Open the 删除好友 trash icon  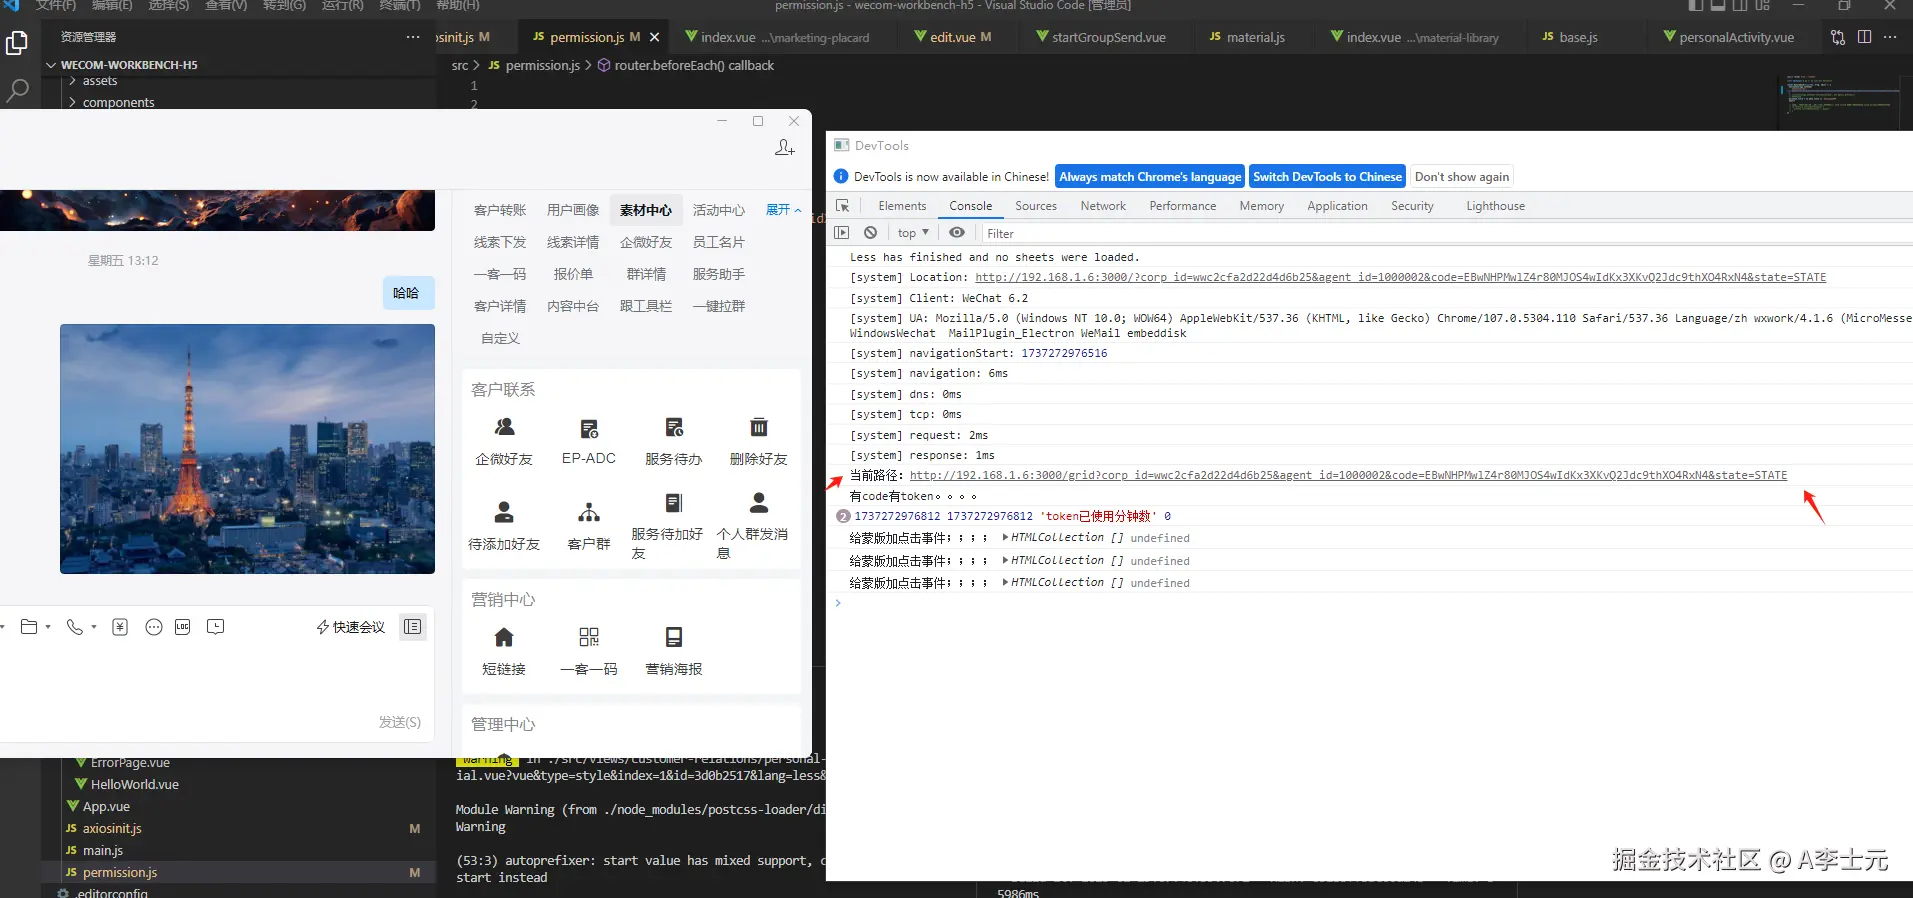tap(759, 427)
